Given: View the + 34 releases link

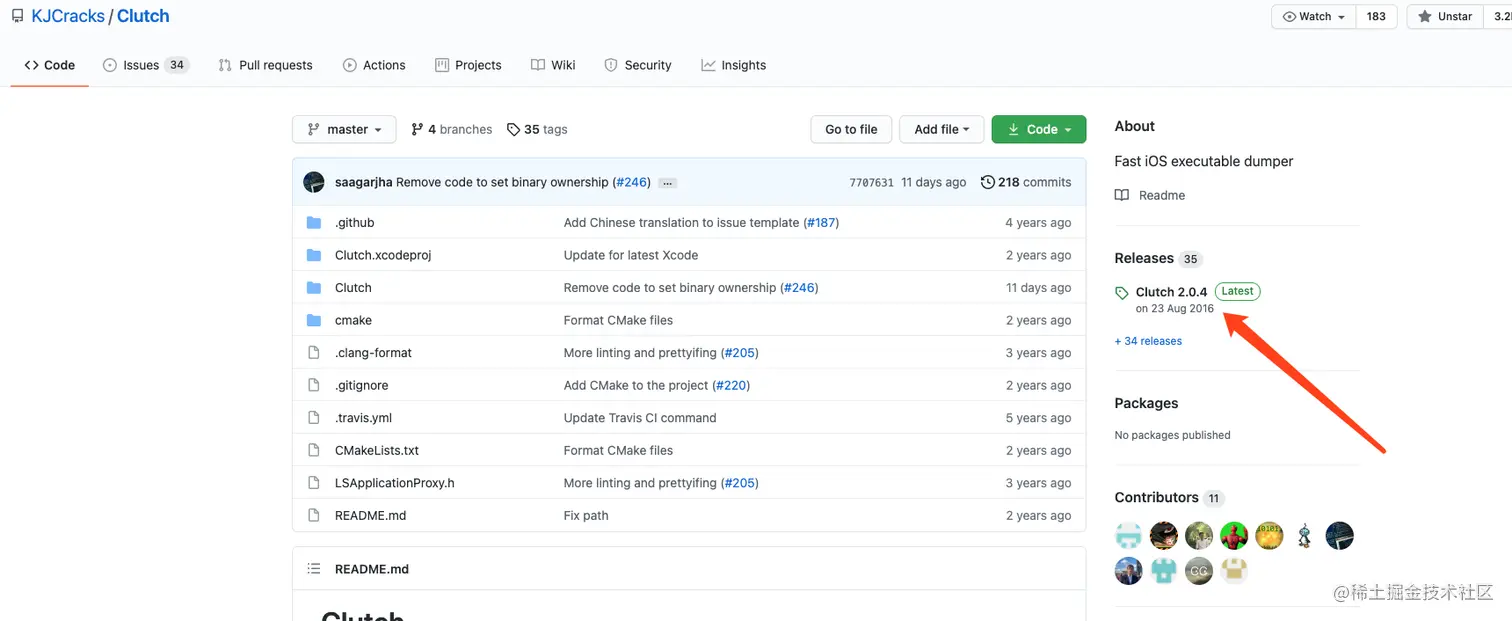Looking at the screenshot, I should tap(1148, 341).
